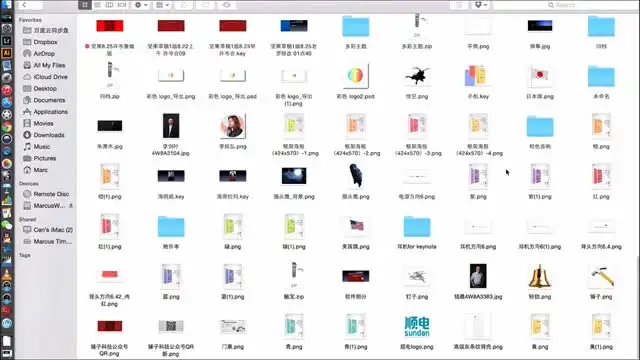Go back with the Finder back arrow
640x360 pixels.
(x=24, y=5)
